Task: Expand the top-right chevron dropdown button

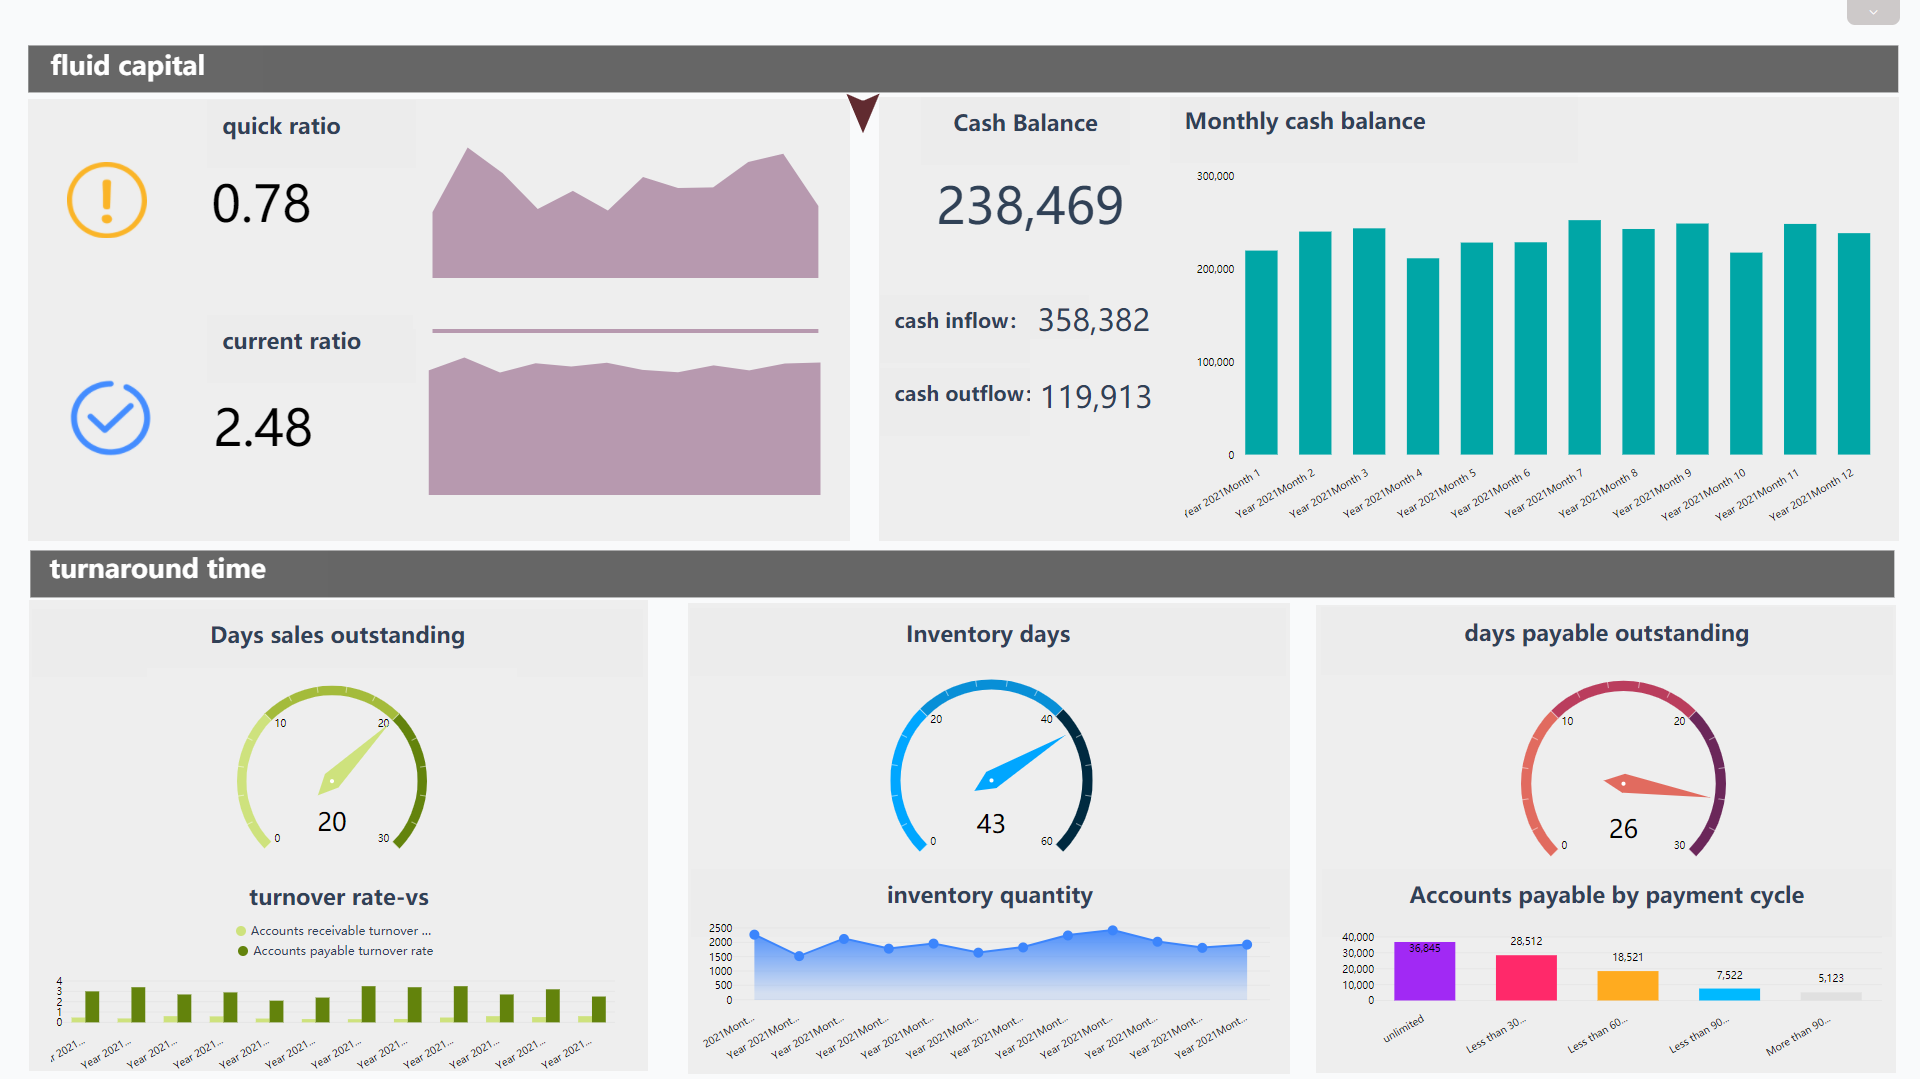Action: point(1873,12)
